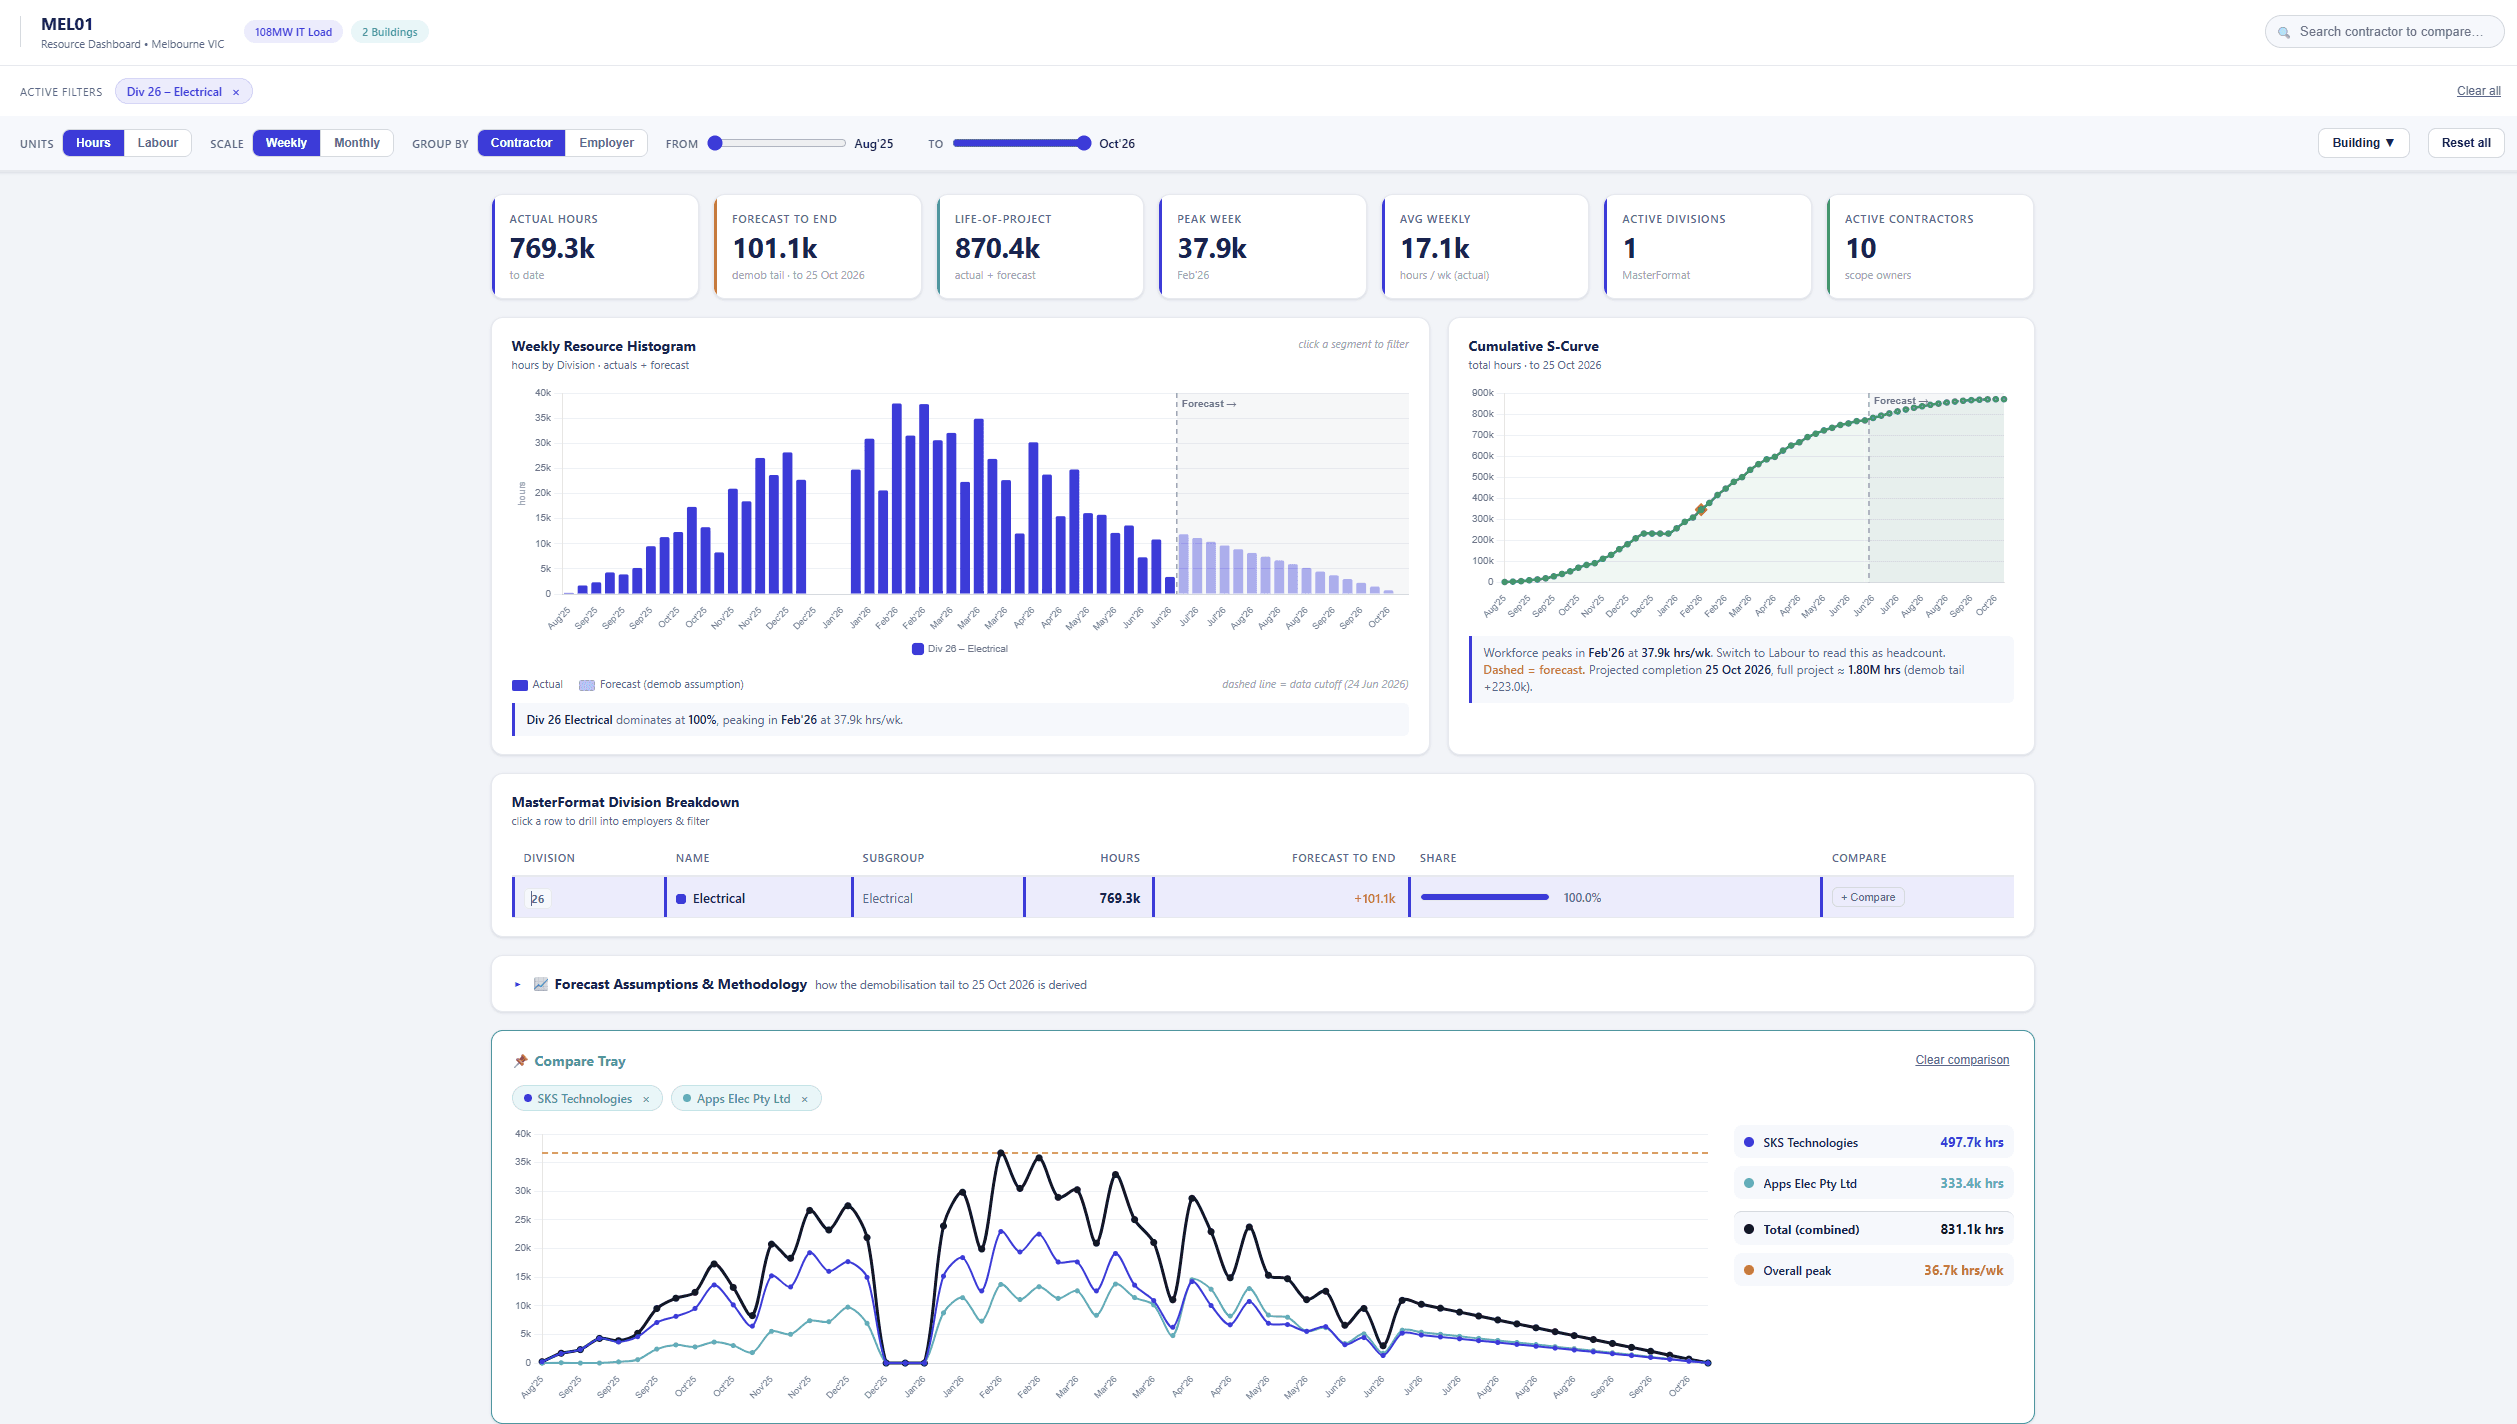Click the SHARE column header
The image size is (2517, 1424).
[x=1437, y=858]
